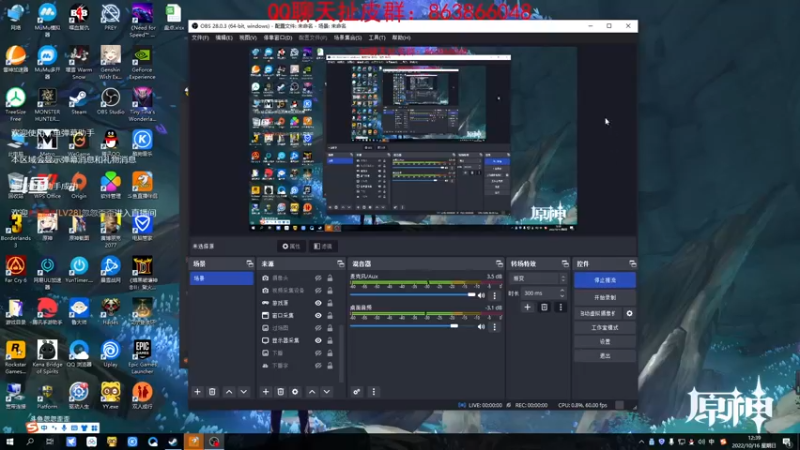Increase transition duration 300 ms stepper
This screenshot has width=800, height=450.
562,290
